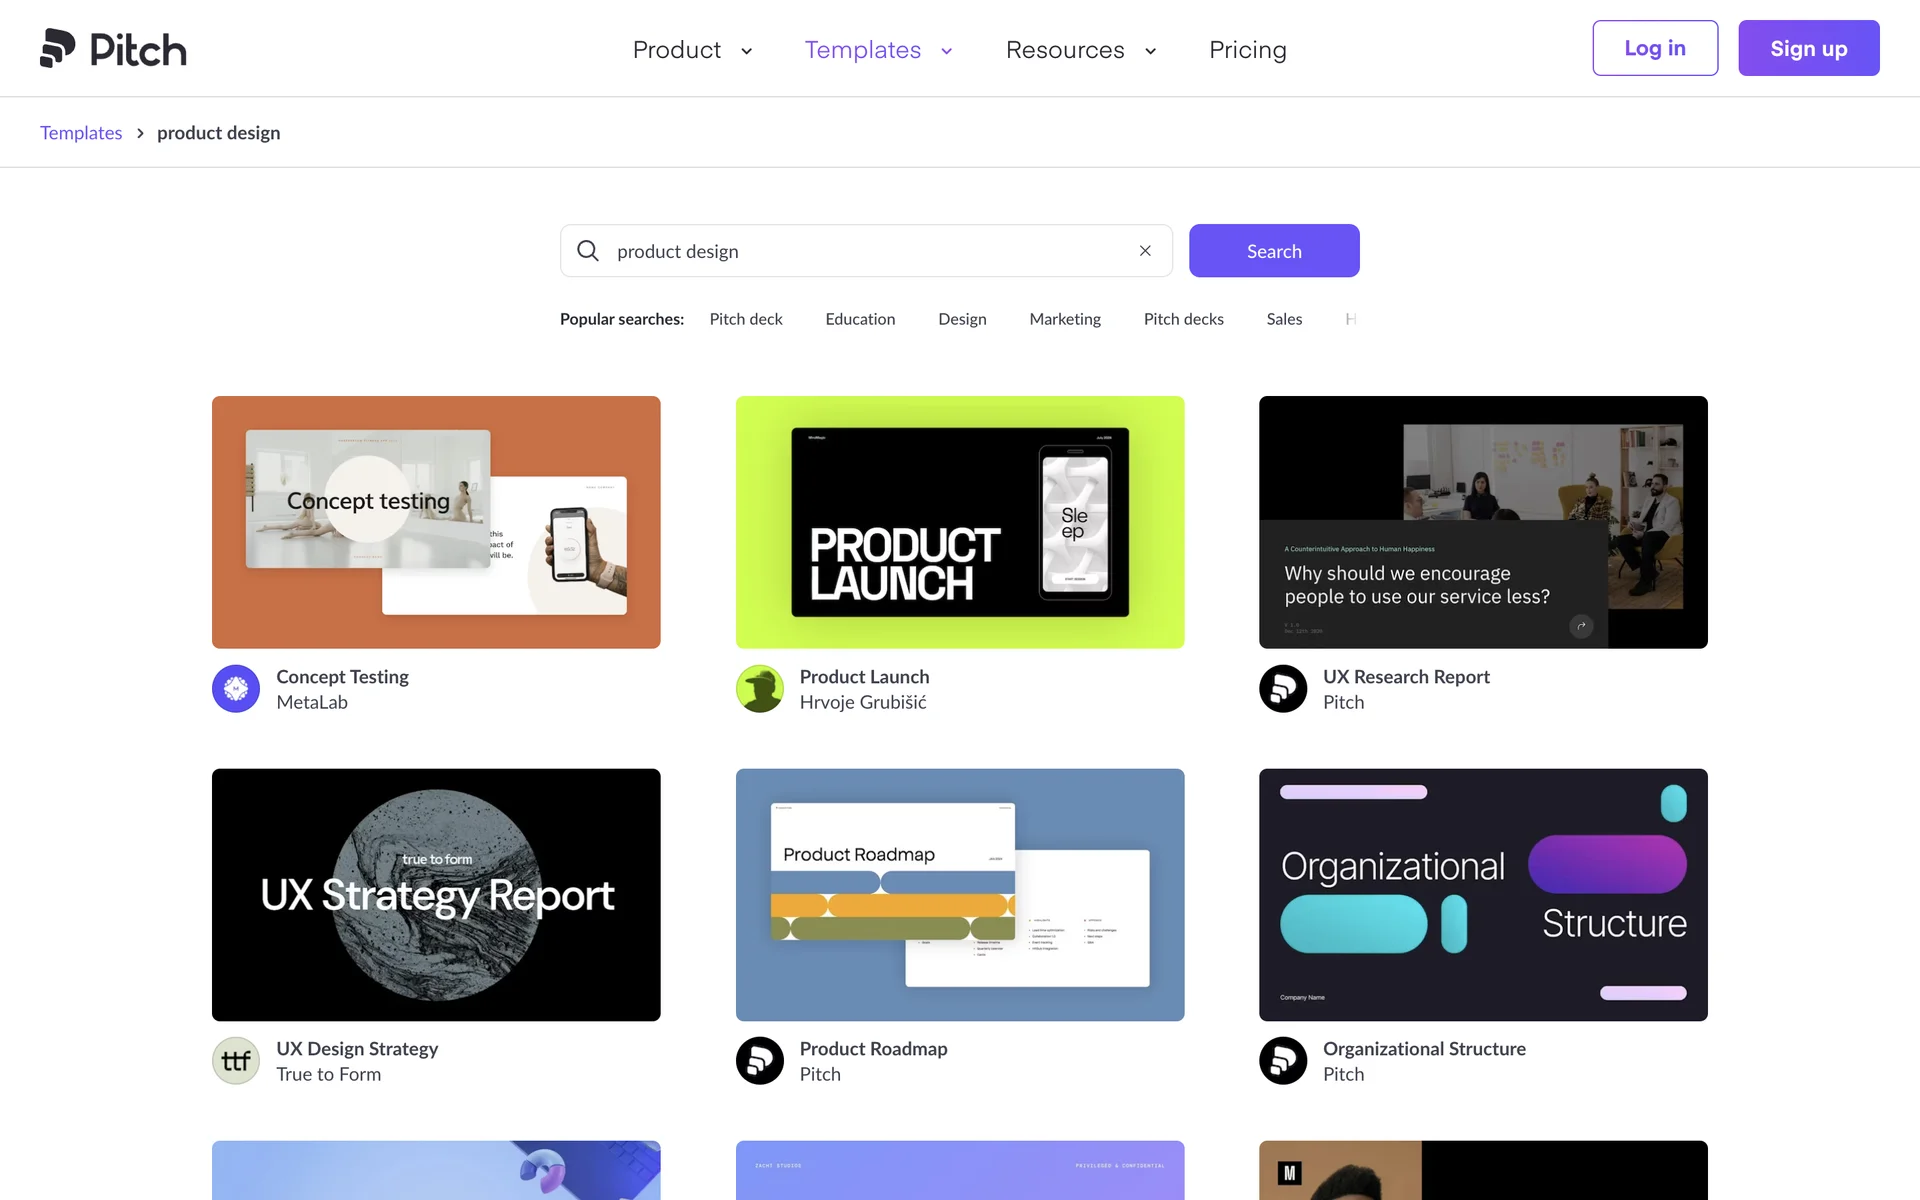The image size is (1920, 1200).
Task: Click Hrvoje Grubišić's profile avatar
Action: click(x=760, y=689)
